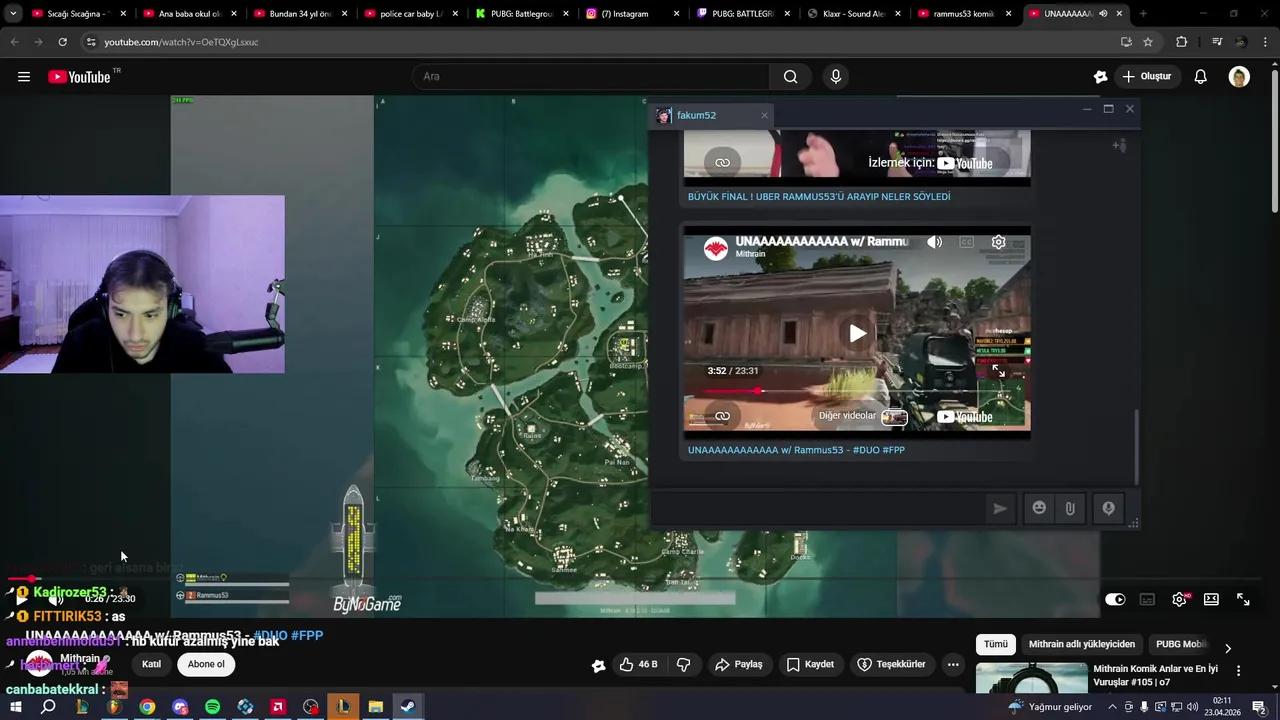Open Spotify from the Windows taskbar
1280x720 pixels.
coord(212,707)
